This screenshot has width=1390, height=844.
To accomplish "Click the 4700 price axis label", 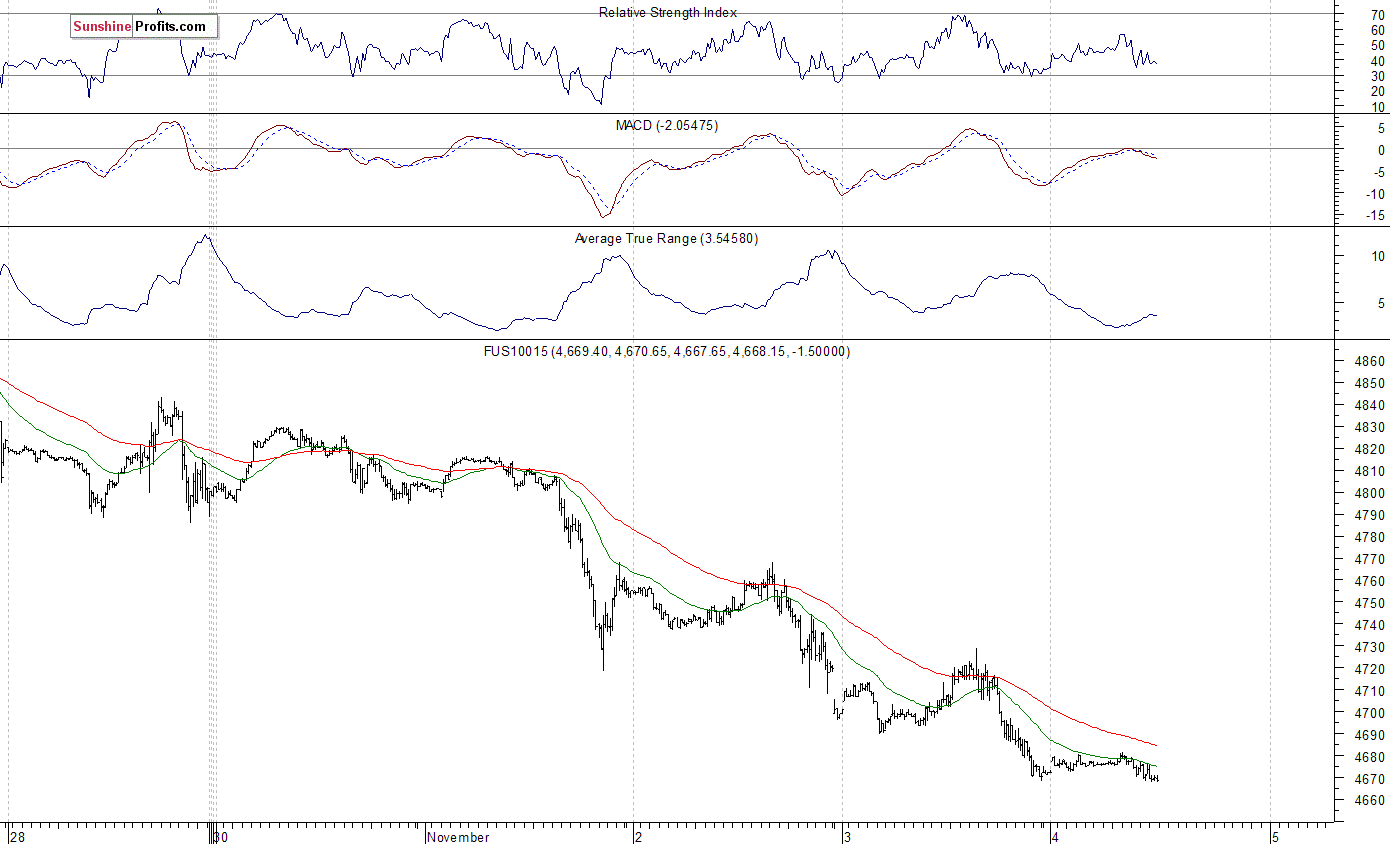I will pyautogui.click(x=1371, y=713).
